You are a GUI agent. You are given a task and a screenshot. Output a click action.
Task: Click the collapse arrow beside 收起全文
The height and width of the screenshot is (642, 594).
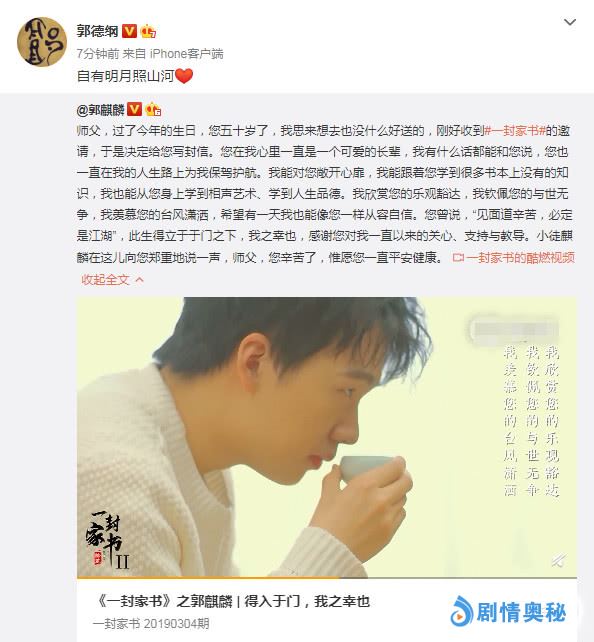click(x=140, y=280)
